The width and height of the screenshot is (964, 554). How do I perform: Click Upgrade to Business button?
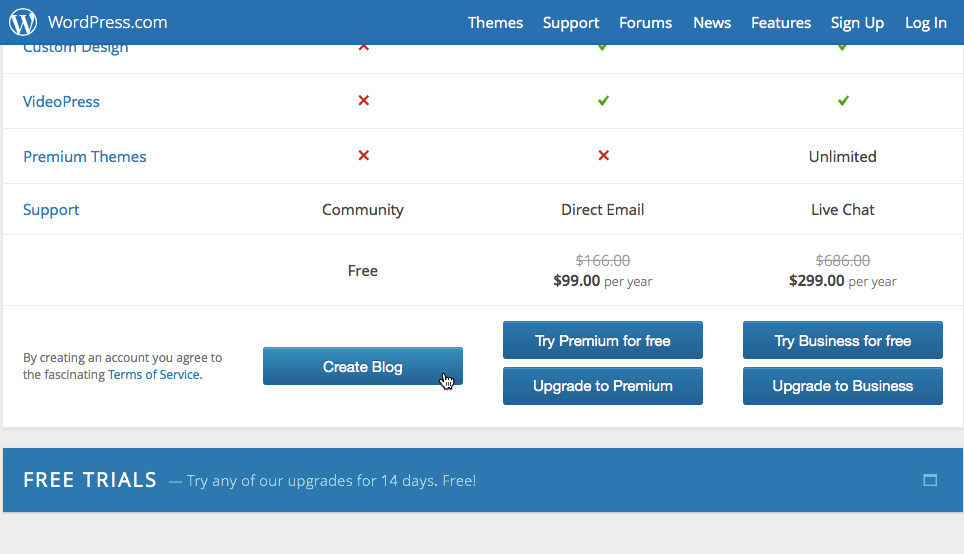click(x=842, y=386)
